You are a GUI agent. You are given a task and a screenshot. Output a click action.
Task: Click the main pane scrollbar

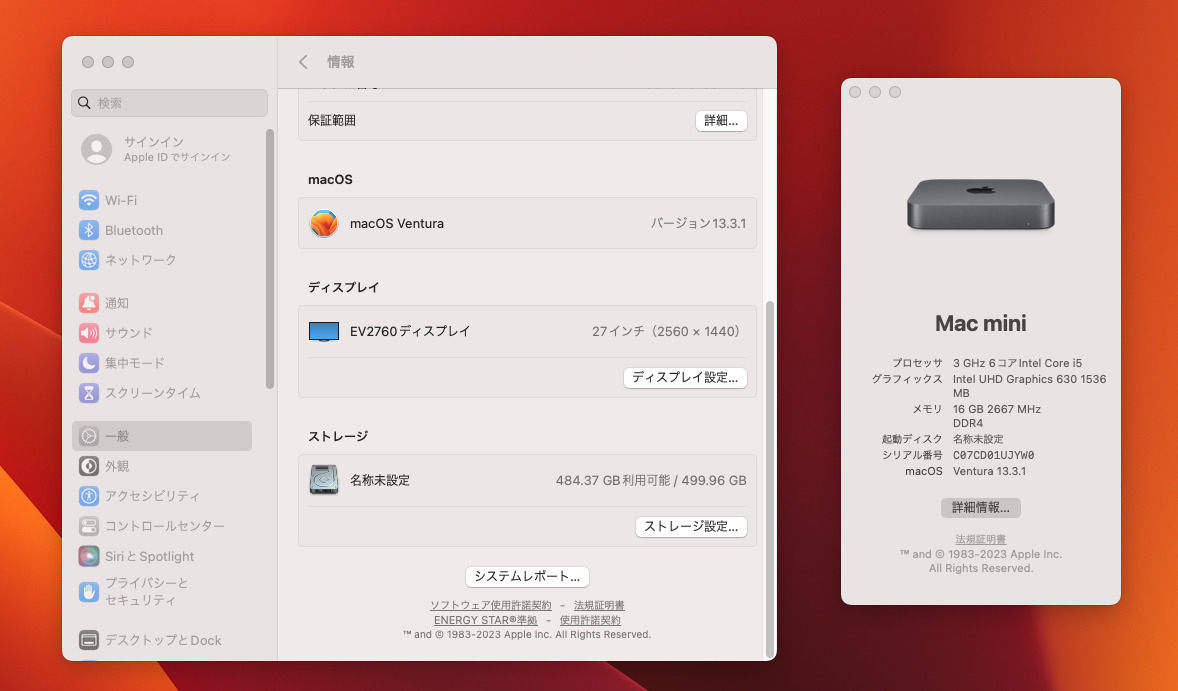769,478
